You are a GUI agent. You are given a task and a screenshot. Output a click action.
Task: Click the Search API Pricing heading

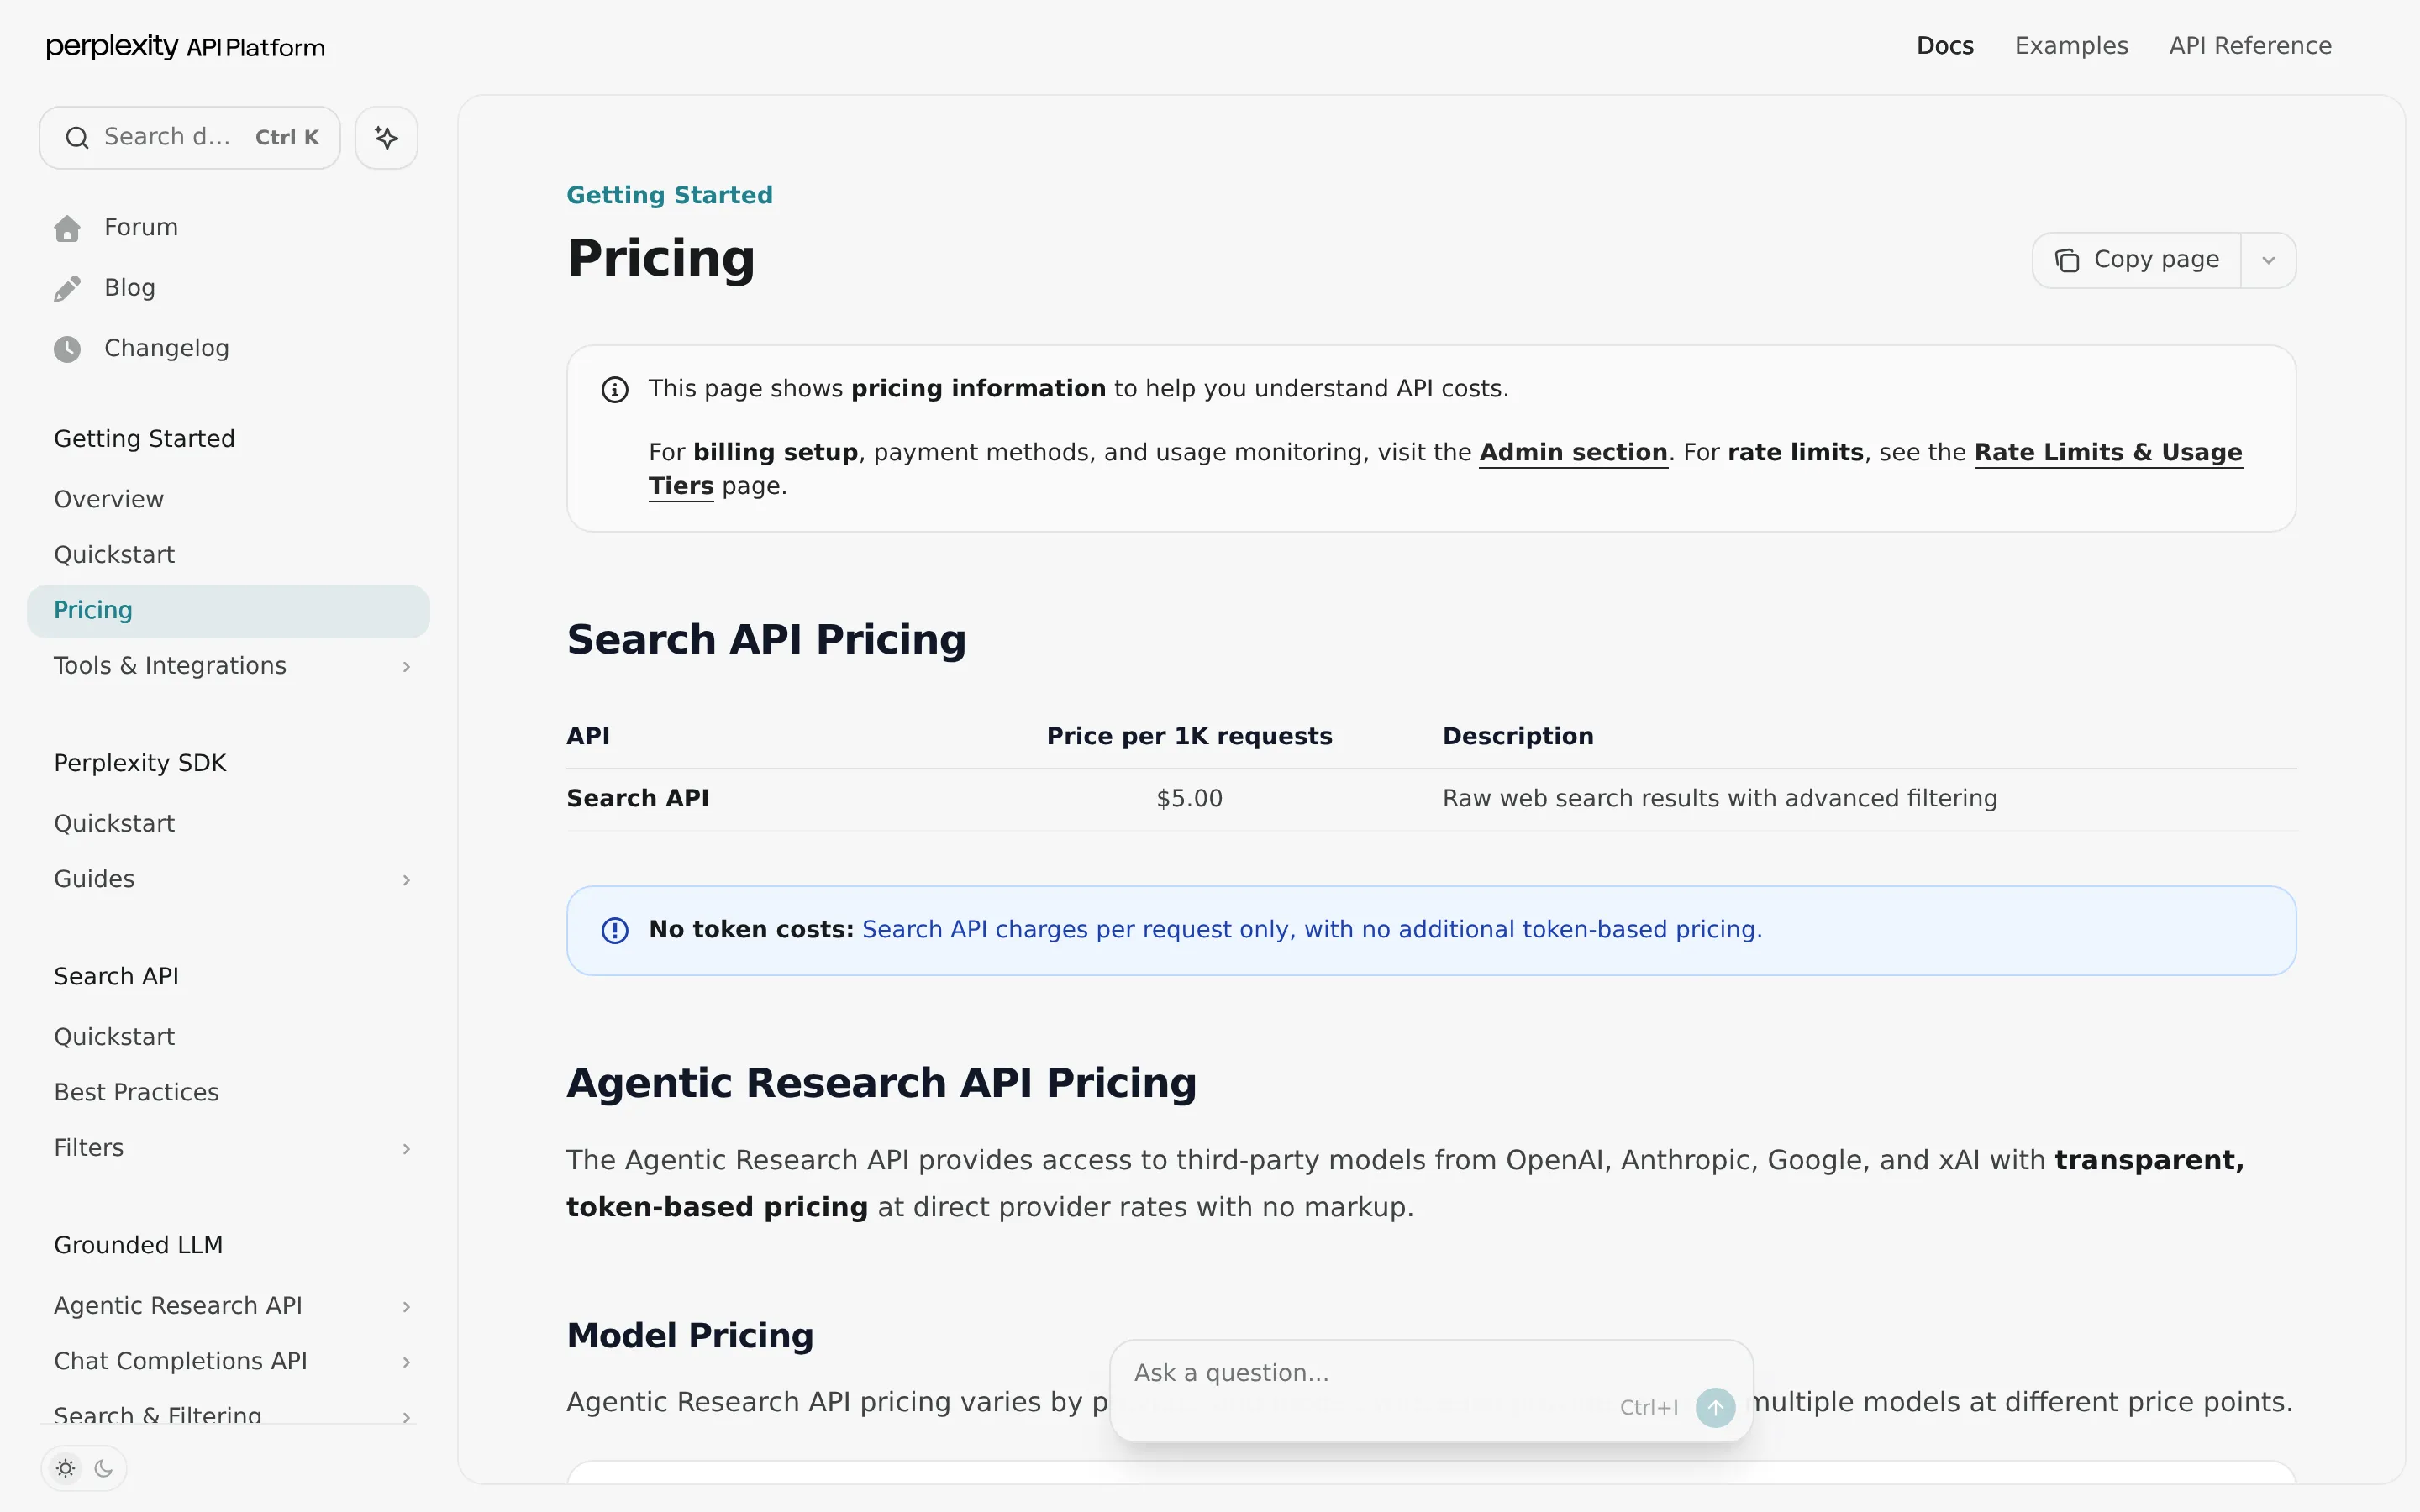(766, 640)
